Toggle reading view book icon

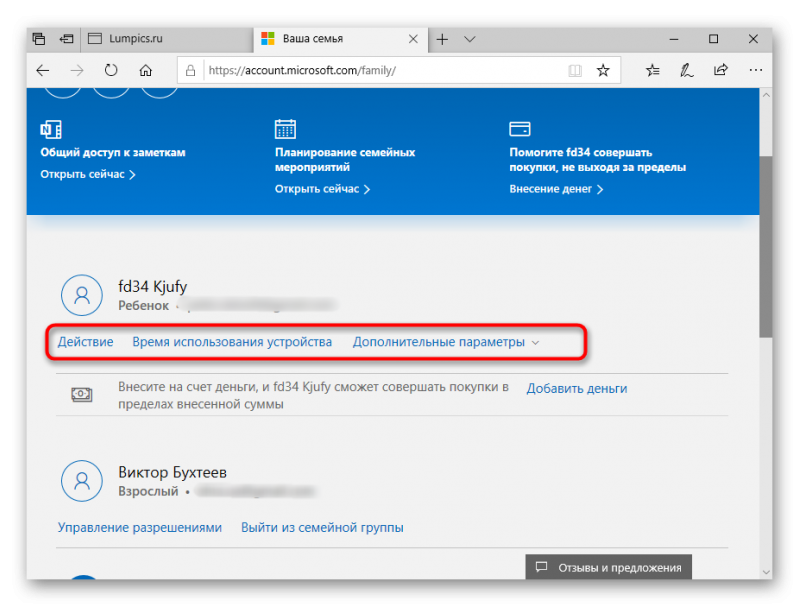point(575,70)
